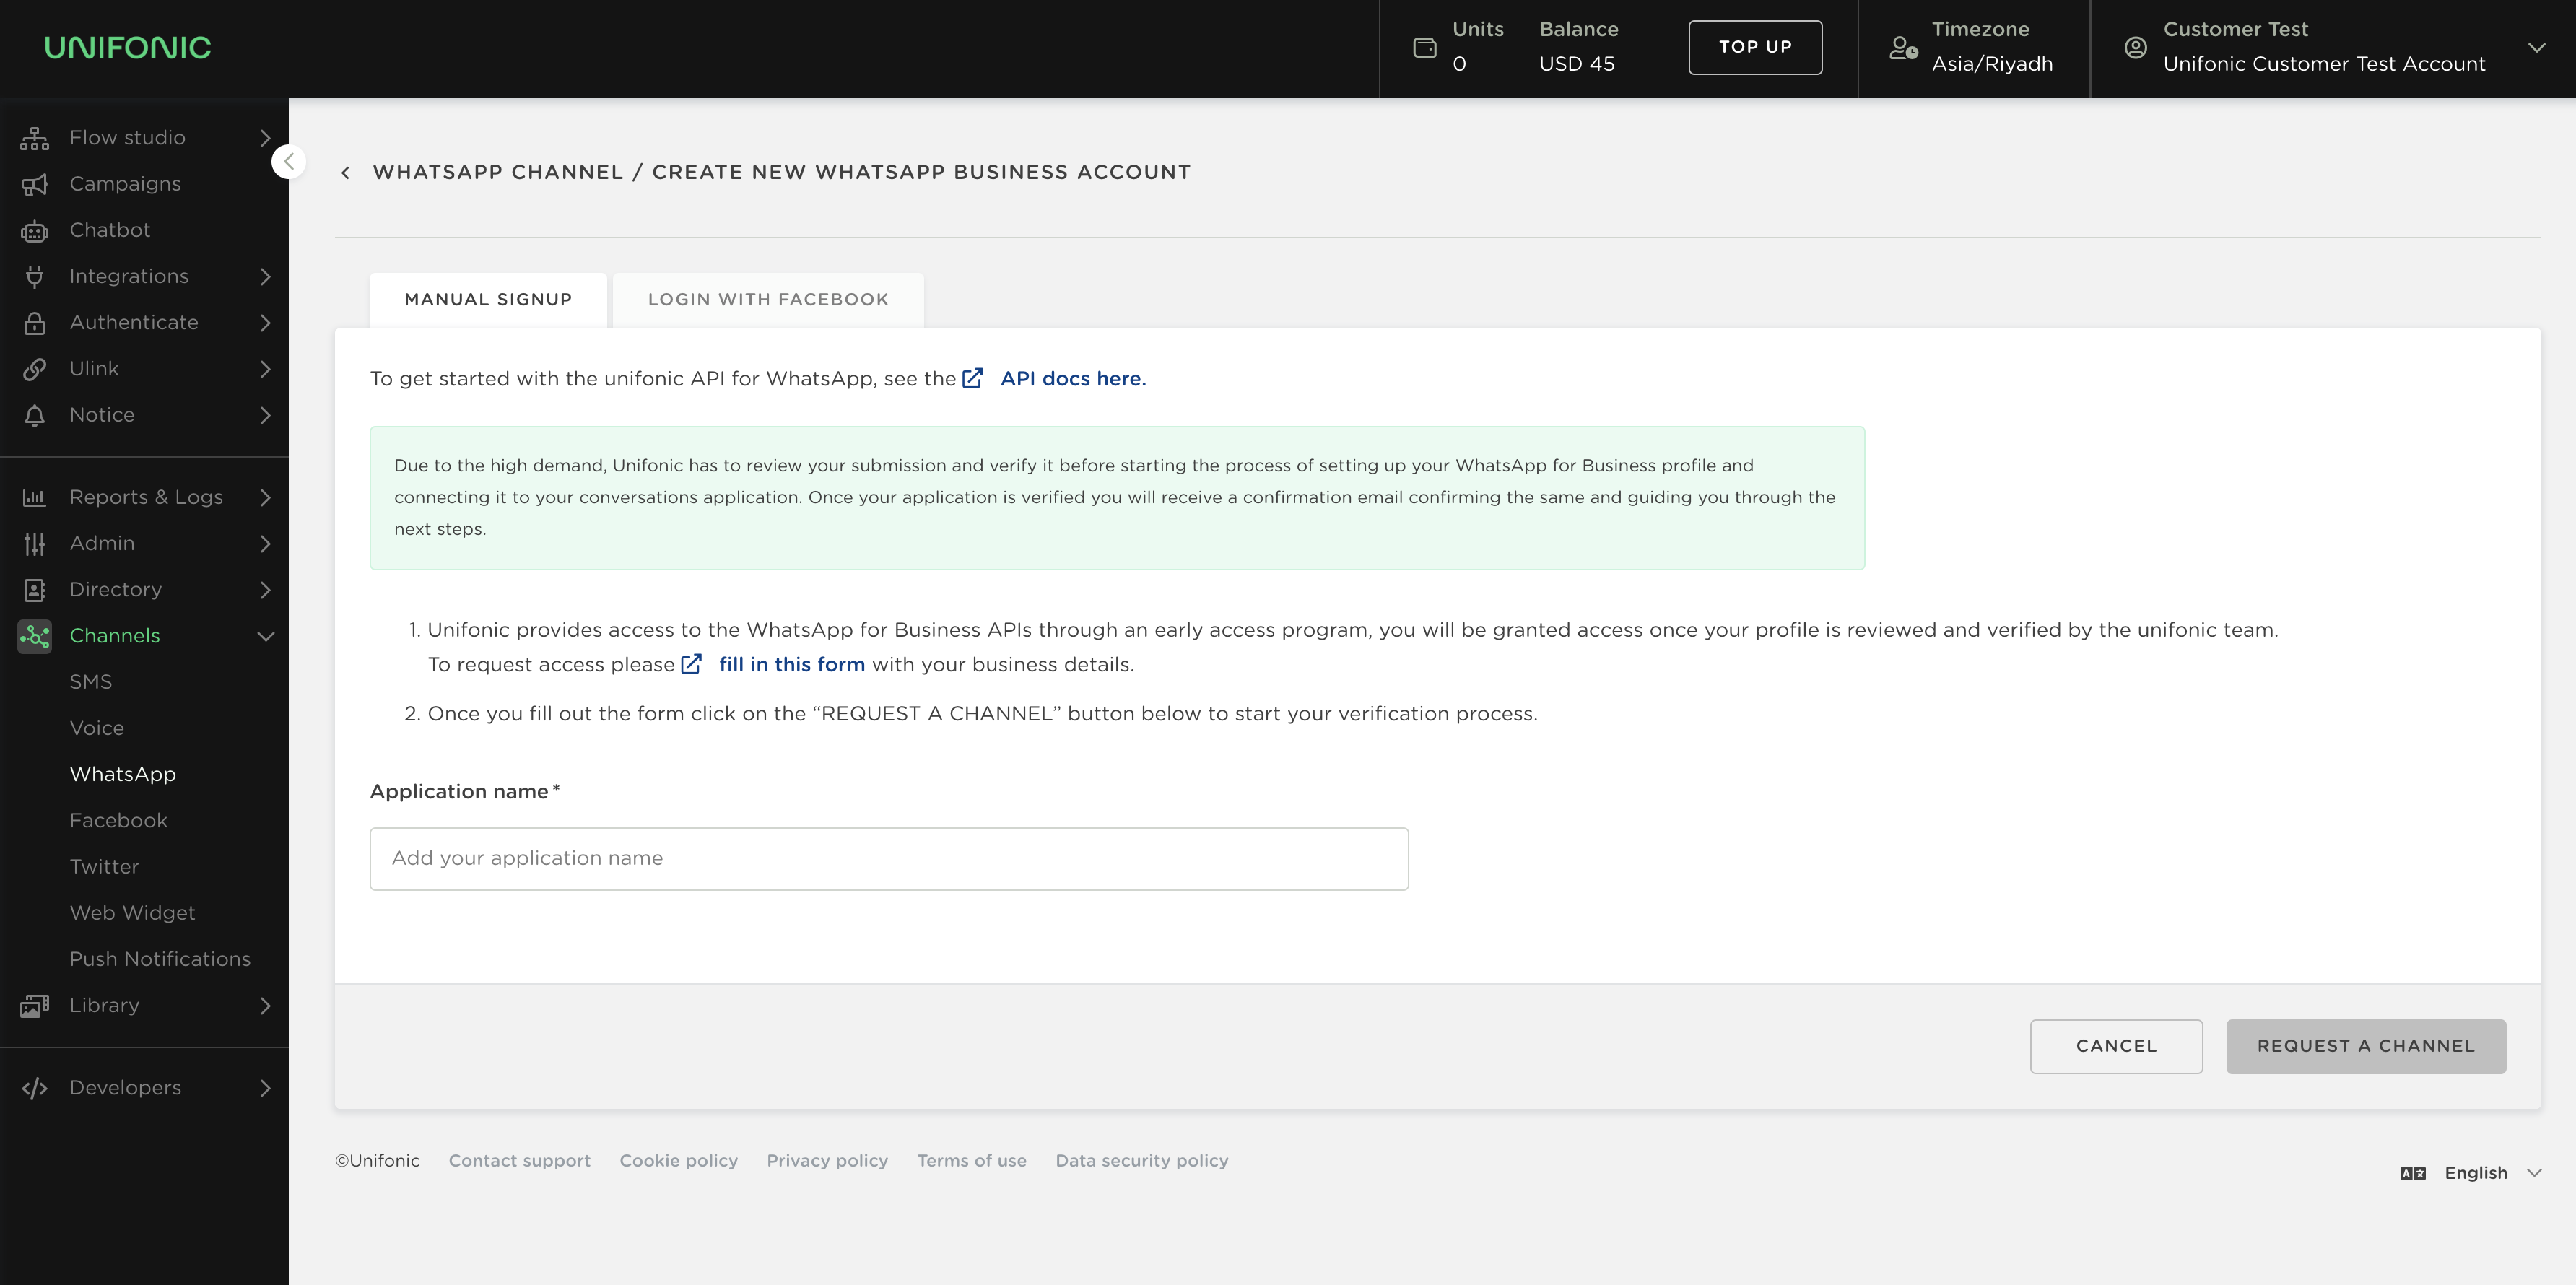Screen dimensions: 2576x1285
Task: Collapse the sidebar with round arrow button
Action: point(288,162)
